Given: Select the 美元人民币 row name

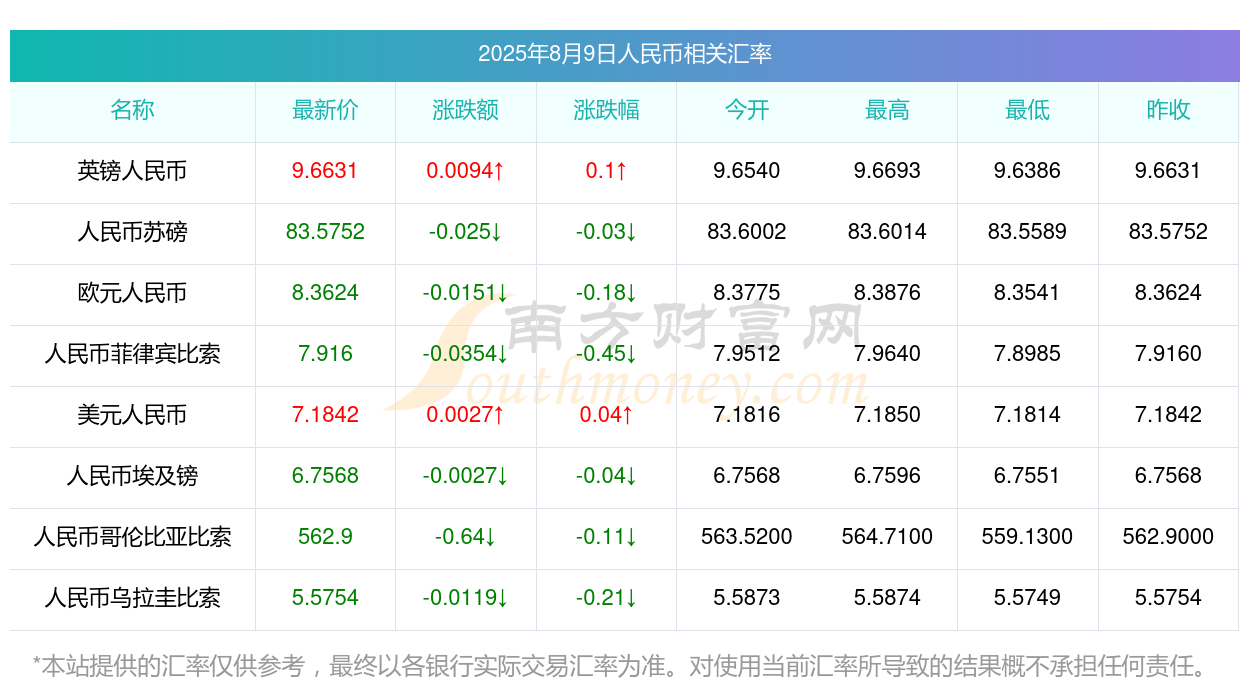Looking at the screenshot, I should (x=132, y=415).
